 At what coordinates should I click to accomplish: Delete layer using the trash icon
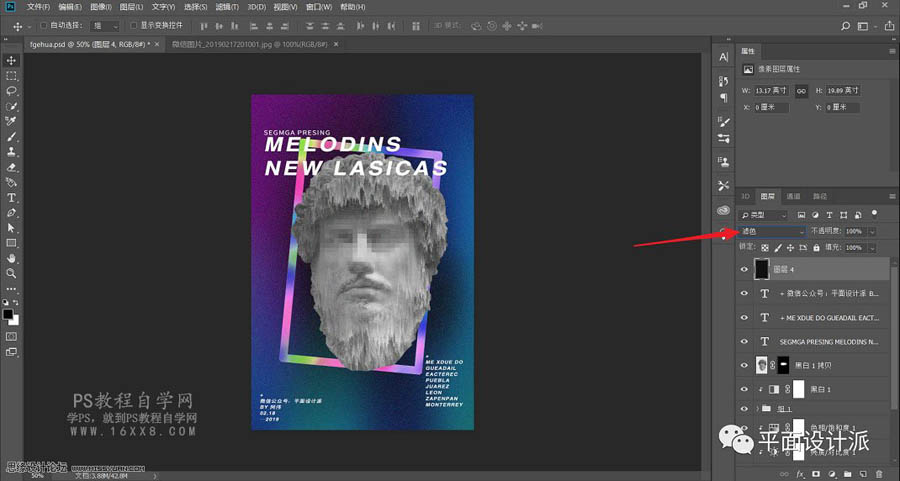coord(879,473)
